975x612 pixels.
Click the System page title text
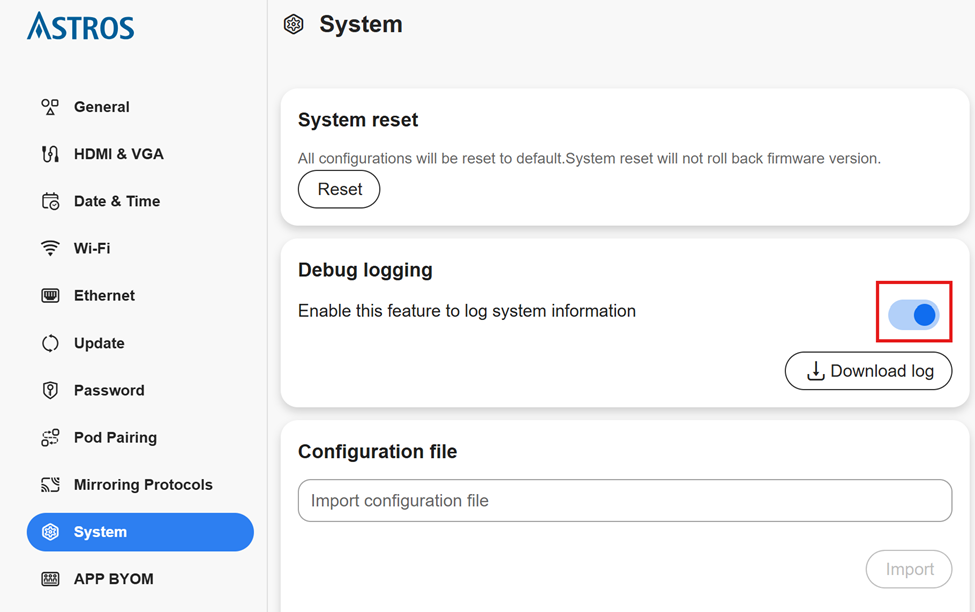360,25
